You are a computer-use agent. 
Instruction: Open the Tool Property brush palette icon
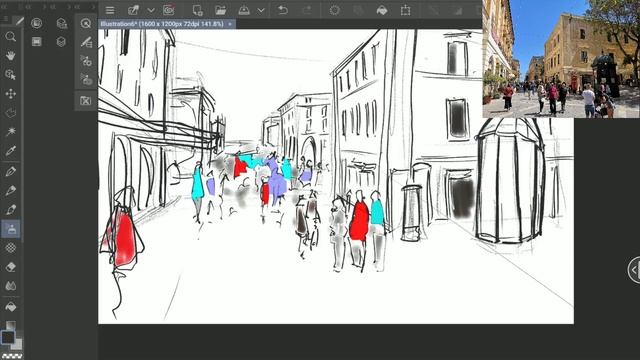[86, 42]
